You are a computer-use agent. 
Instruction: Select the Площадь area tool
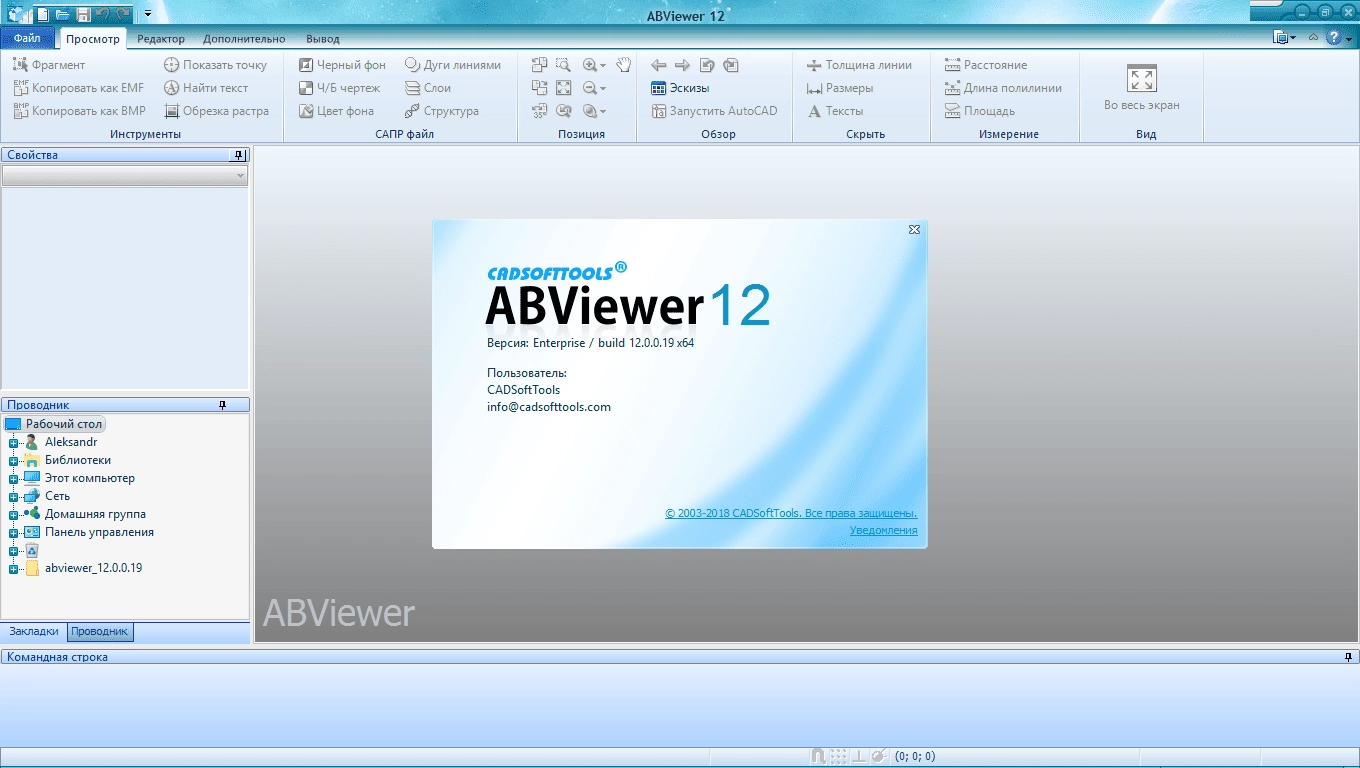pyautogui.click(x=980, y=111)
